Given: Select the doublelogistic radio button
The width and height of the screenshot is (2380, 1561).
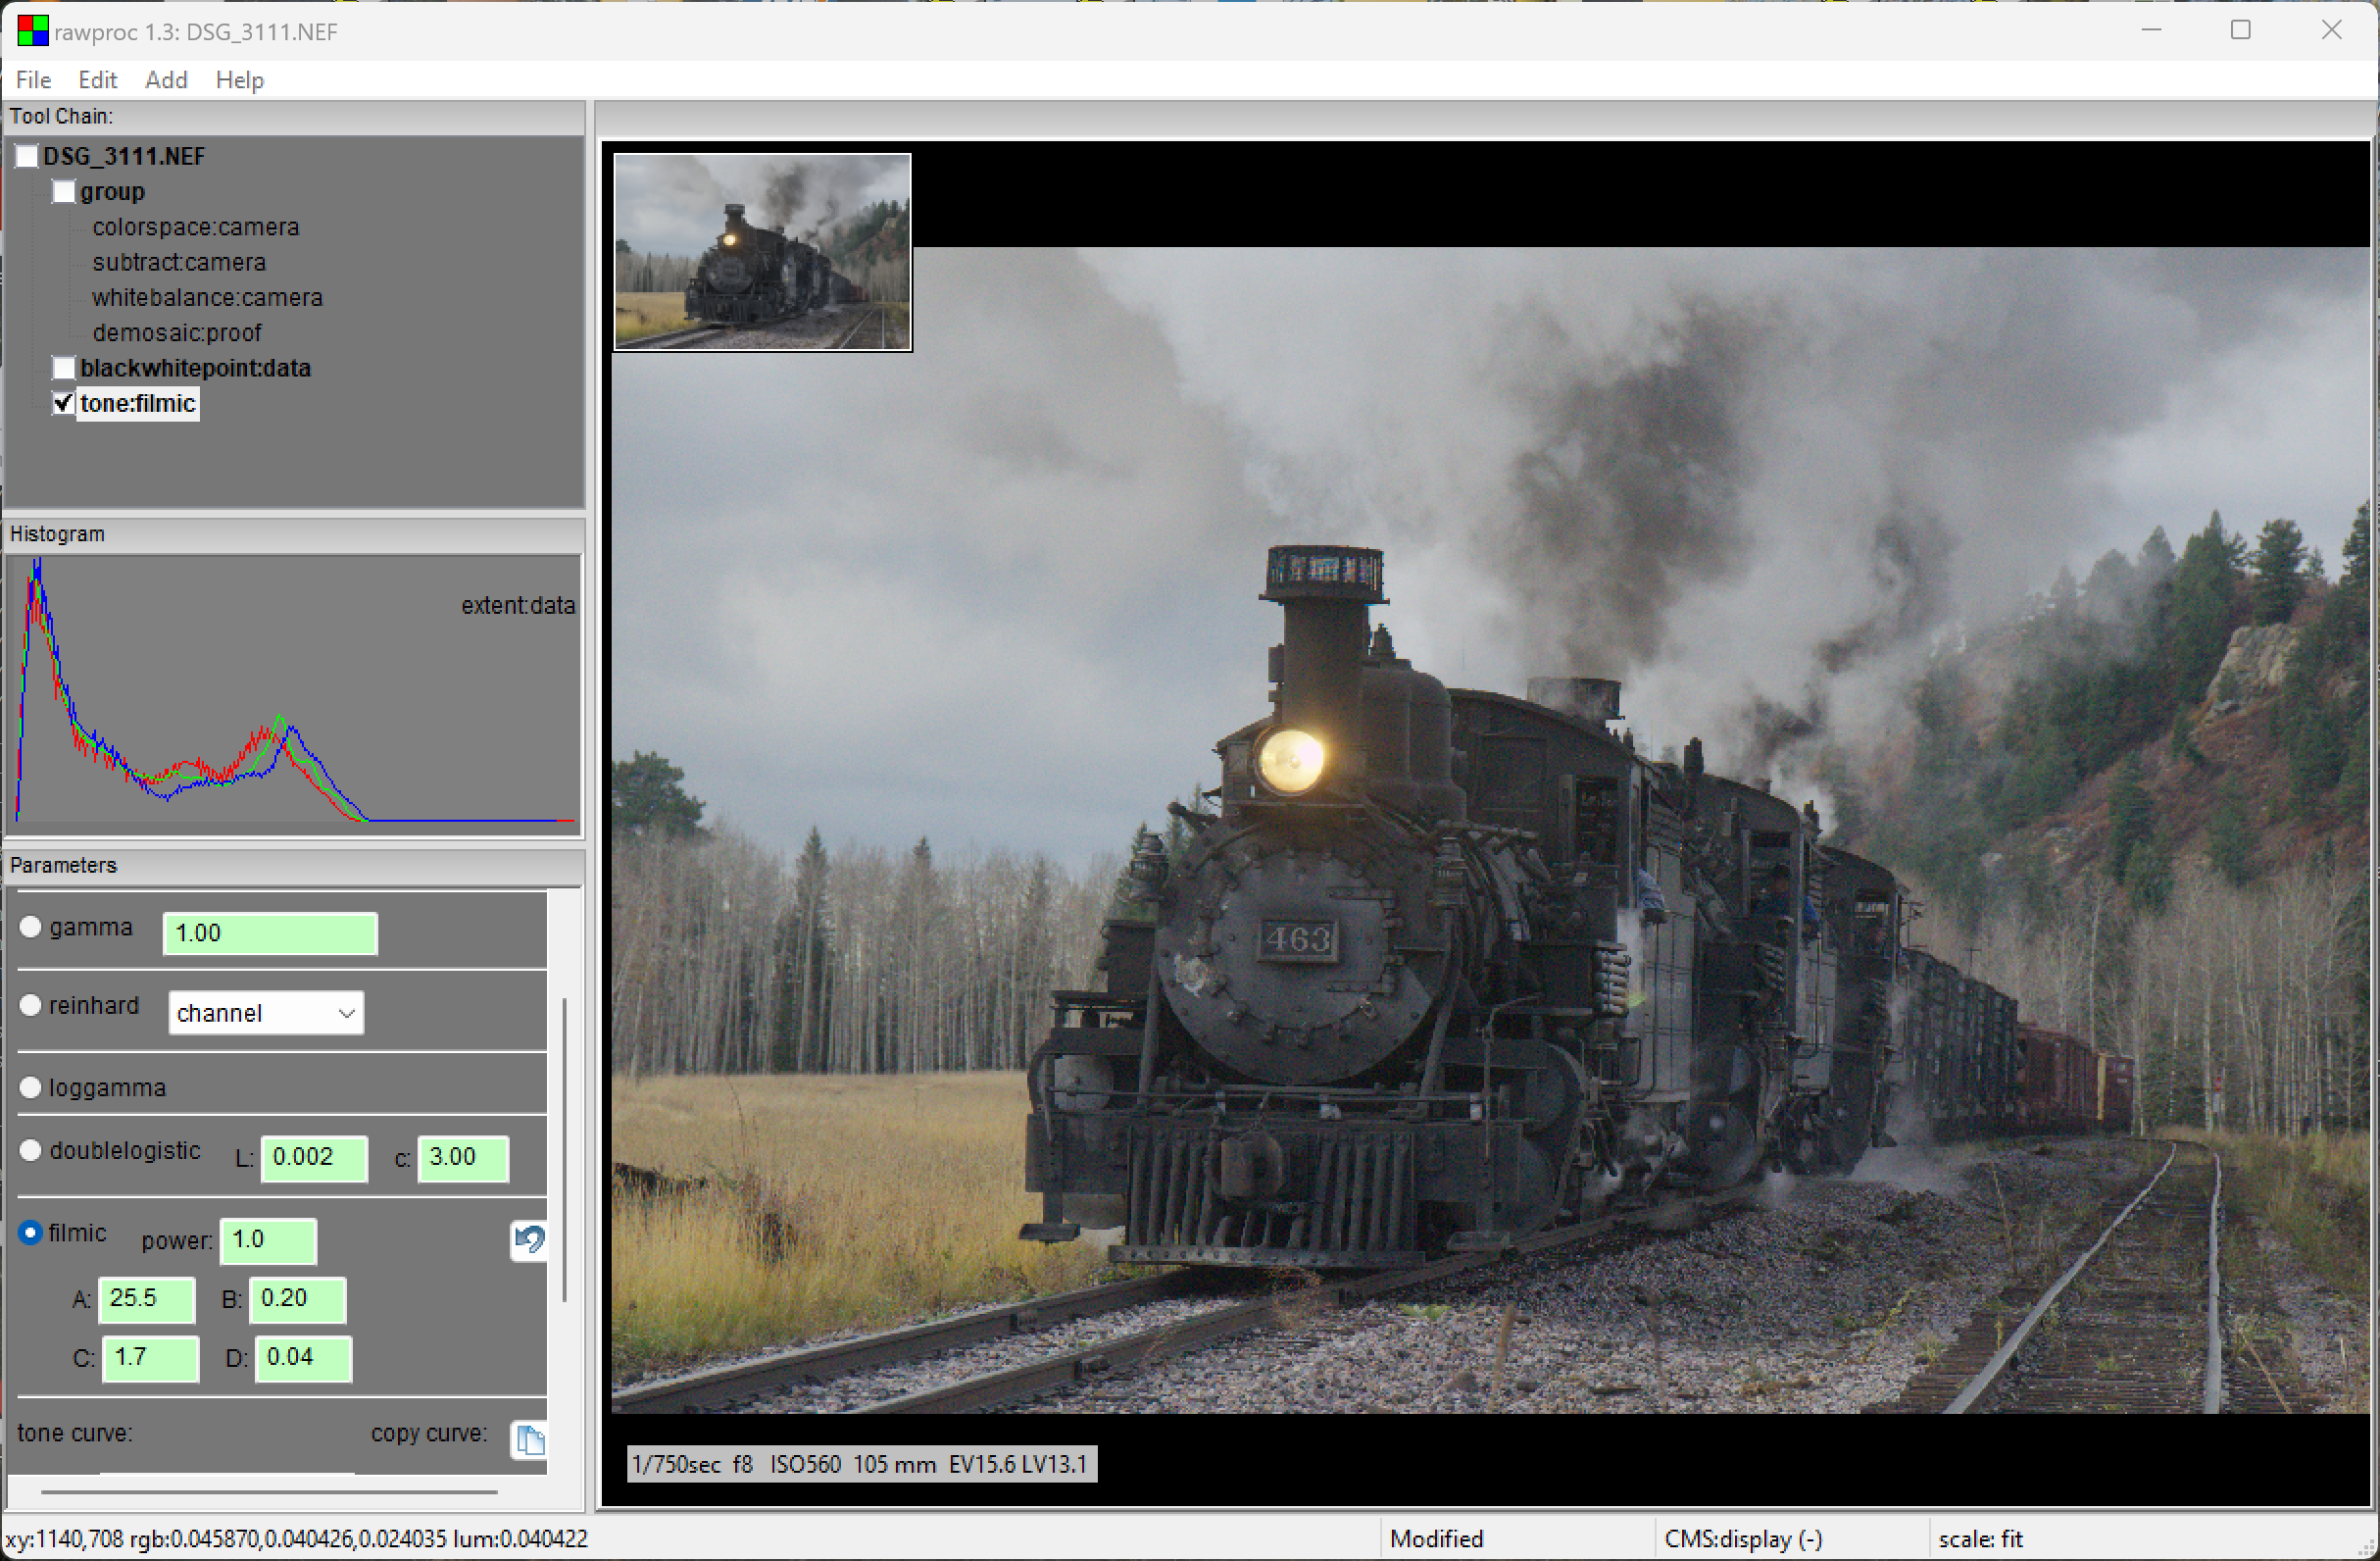Looking at the screenshot, I should coord(31,1150).
